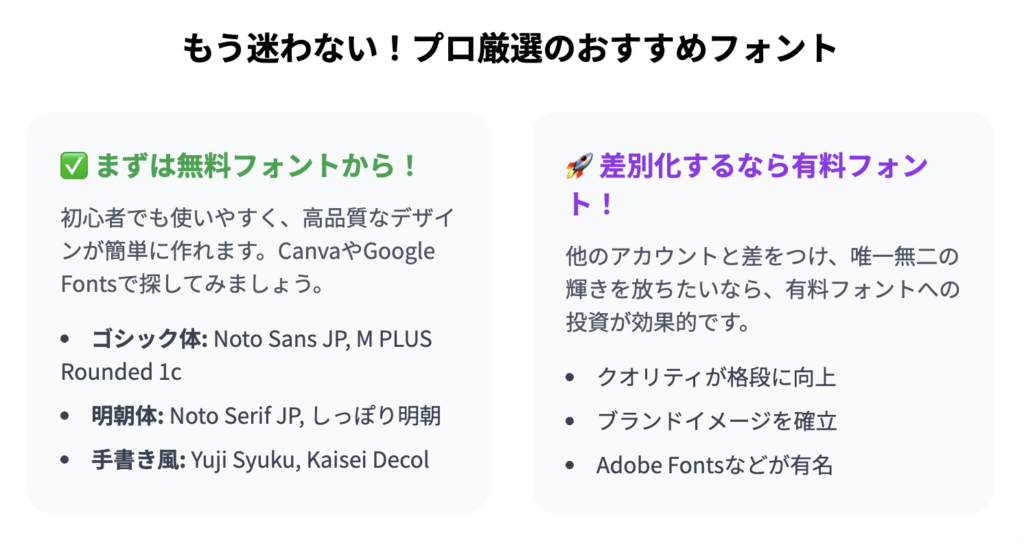Click Noto Sans JP font name
The width and height of the screenshot is (1024, 544).
pos(281,339)
